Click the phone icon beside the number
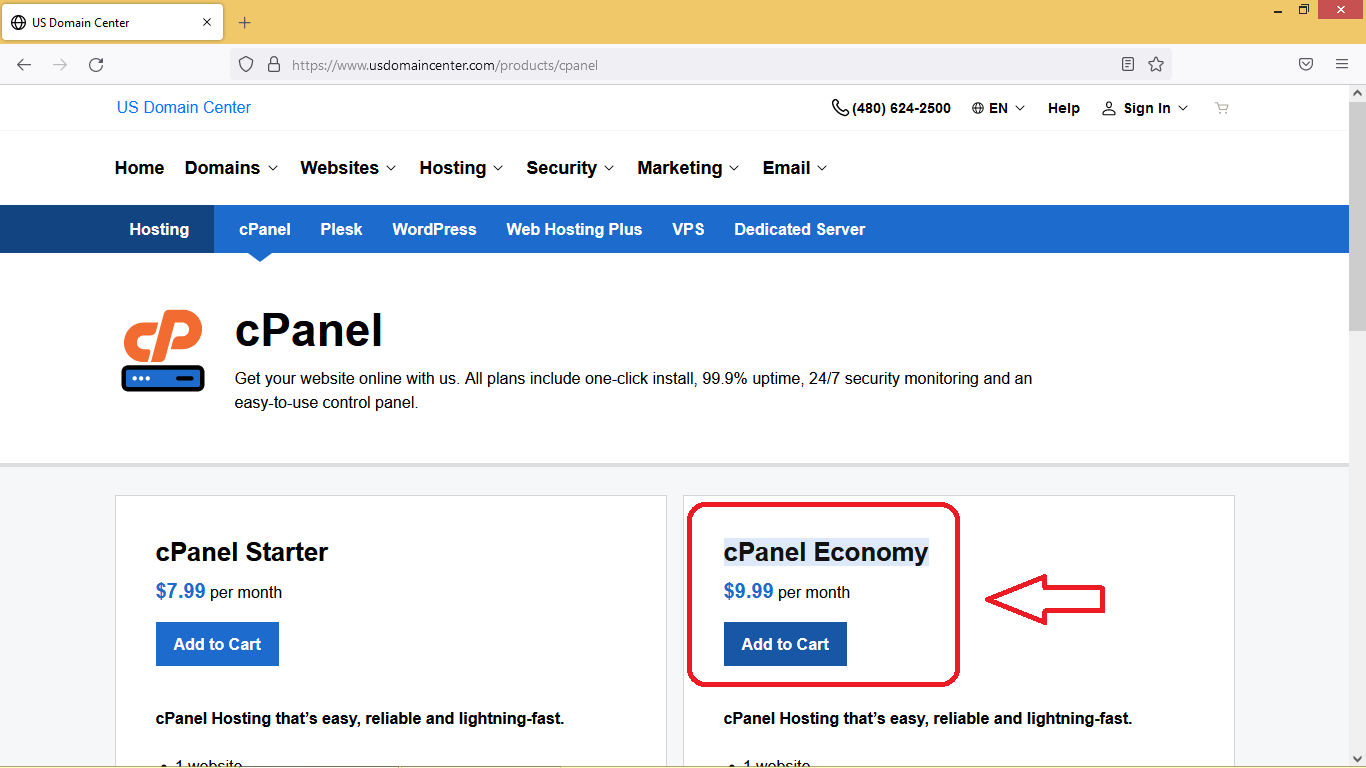The image size is (1366, 768). click(840, 108)
